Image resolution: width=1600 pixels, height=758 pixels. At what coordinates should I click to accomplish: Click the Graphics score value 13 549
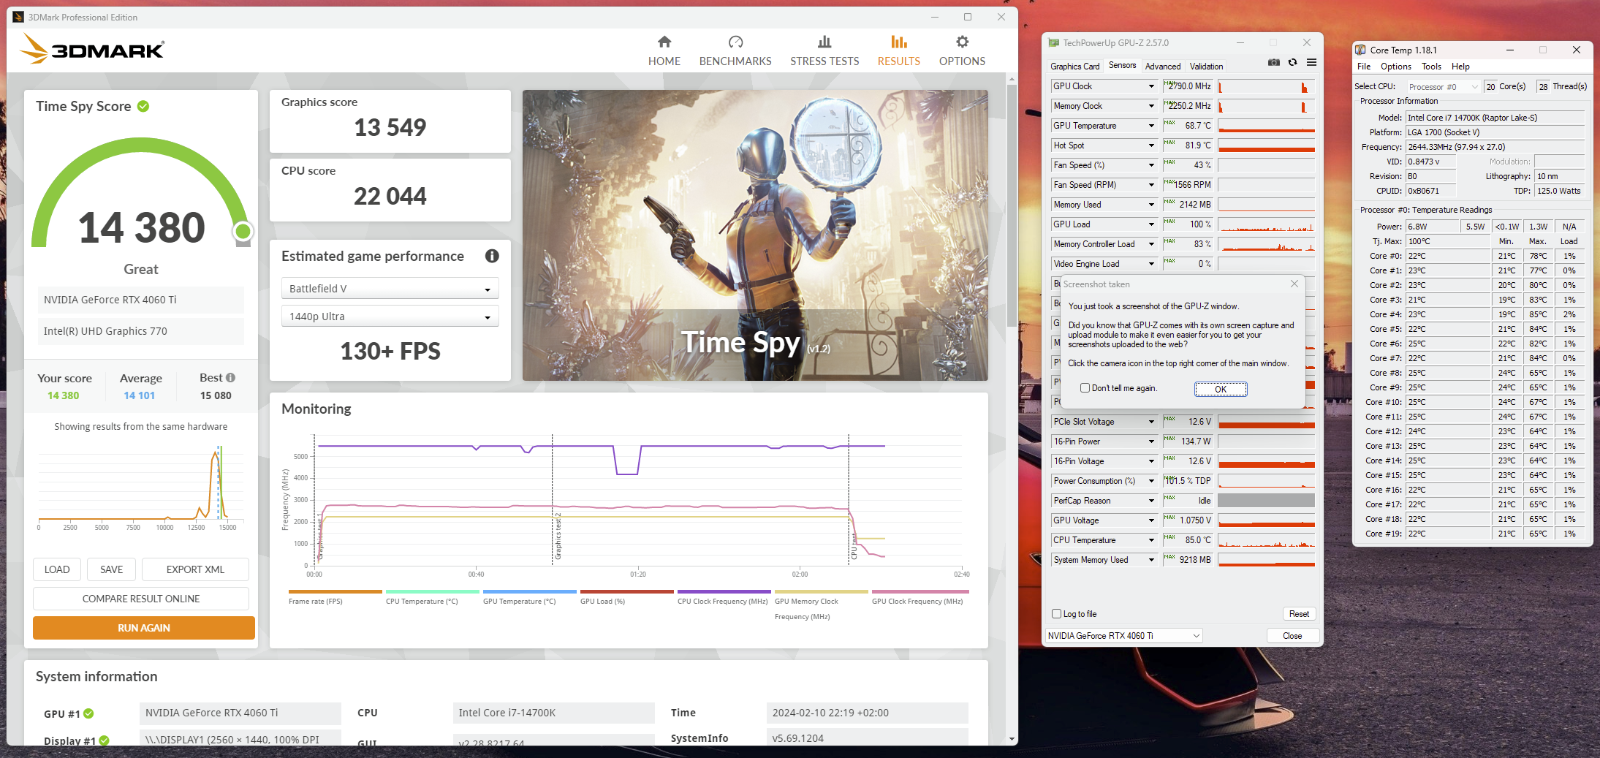[x=390, y=128]
